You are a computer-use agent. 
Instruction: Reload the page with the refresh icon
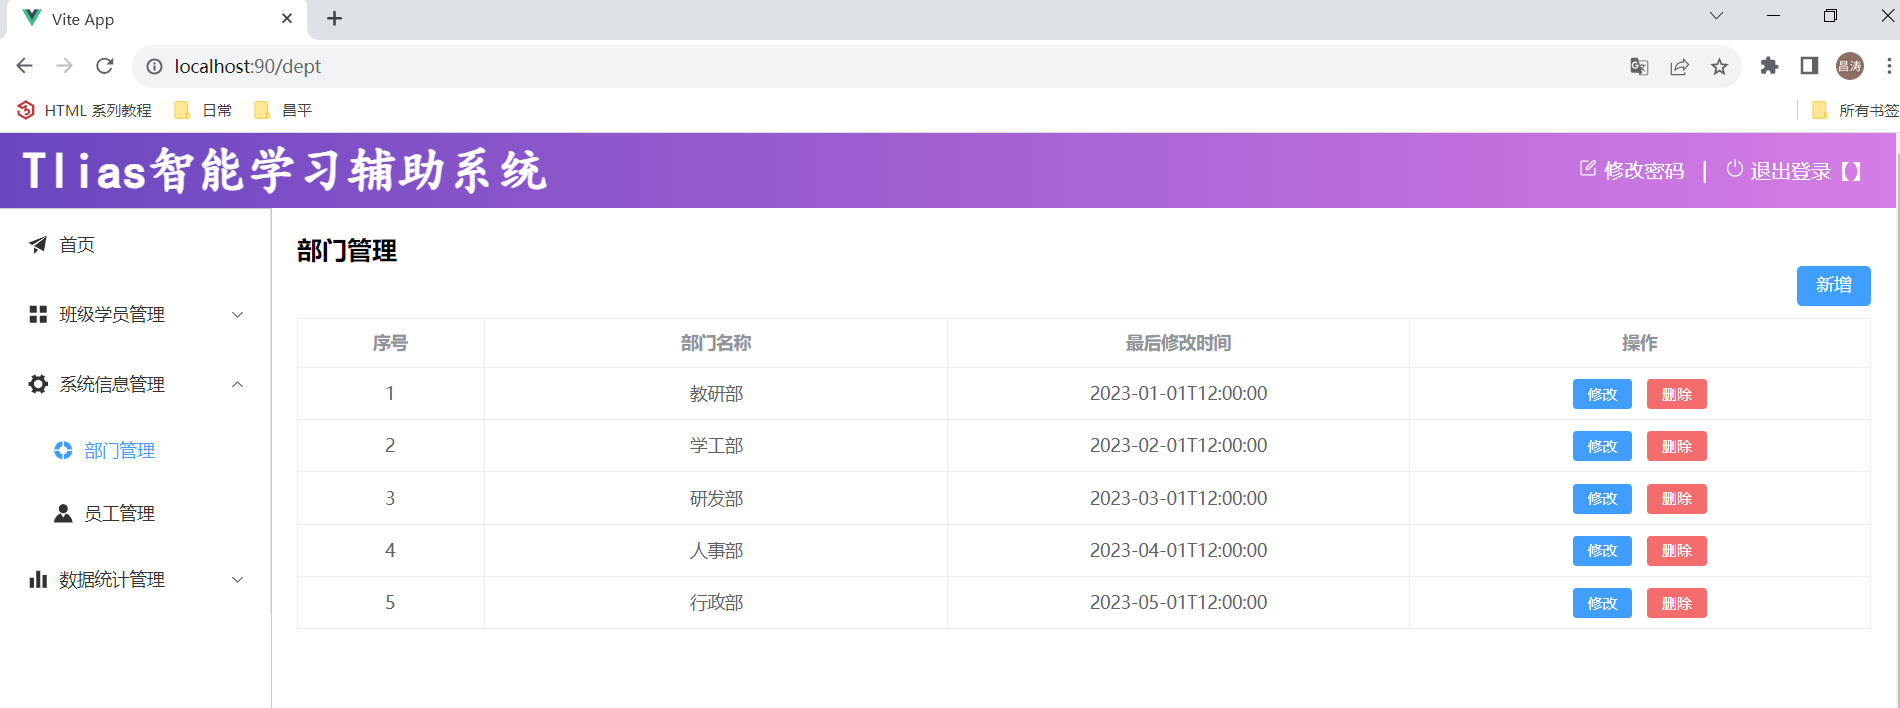105,66
